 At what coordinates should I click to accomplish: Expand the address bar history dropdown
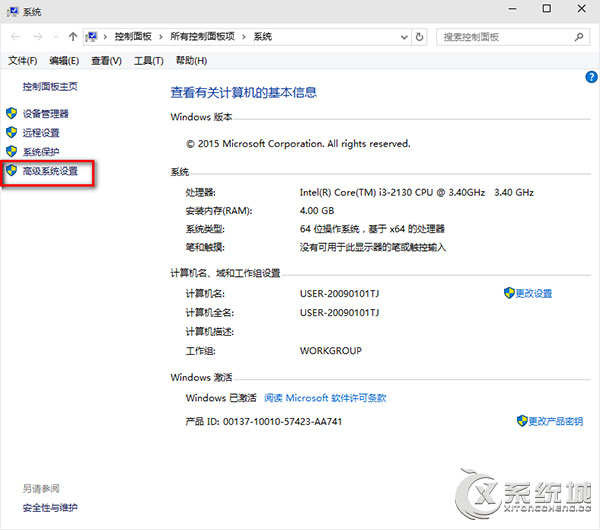[x=404, y=37]
